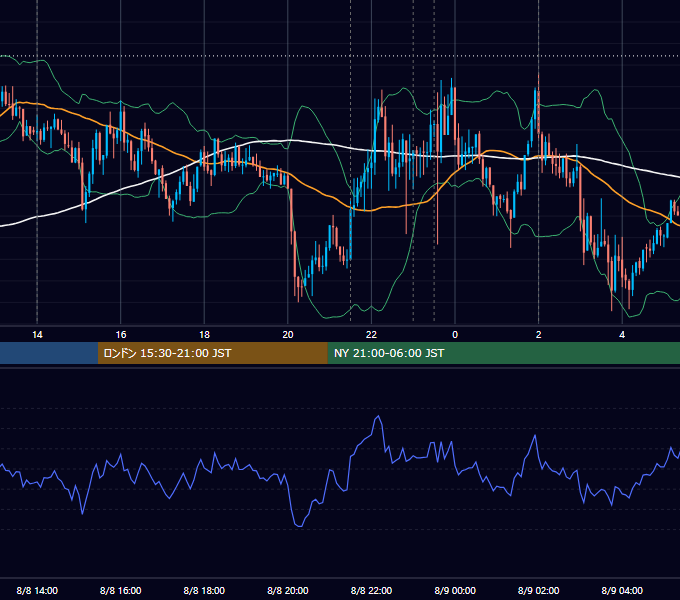This screenshot has width=680, height=600.
Task: Click the 4 hour label on price chart axis
Action: pyautogui.click(x=622, y=335)
